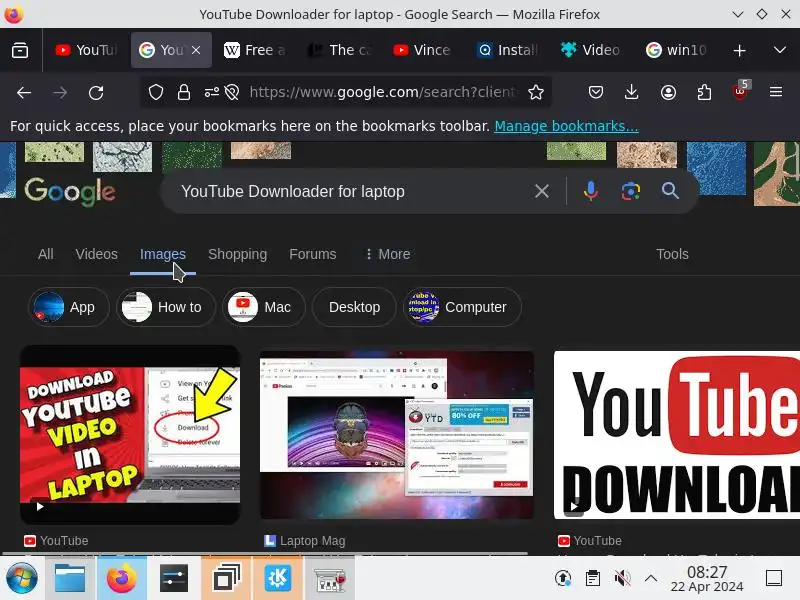Go back with the back arrow
Viewport: 800px width, 600px height.
click(x=24, y=92)
